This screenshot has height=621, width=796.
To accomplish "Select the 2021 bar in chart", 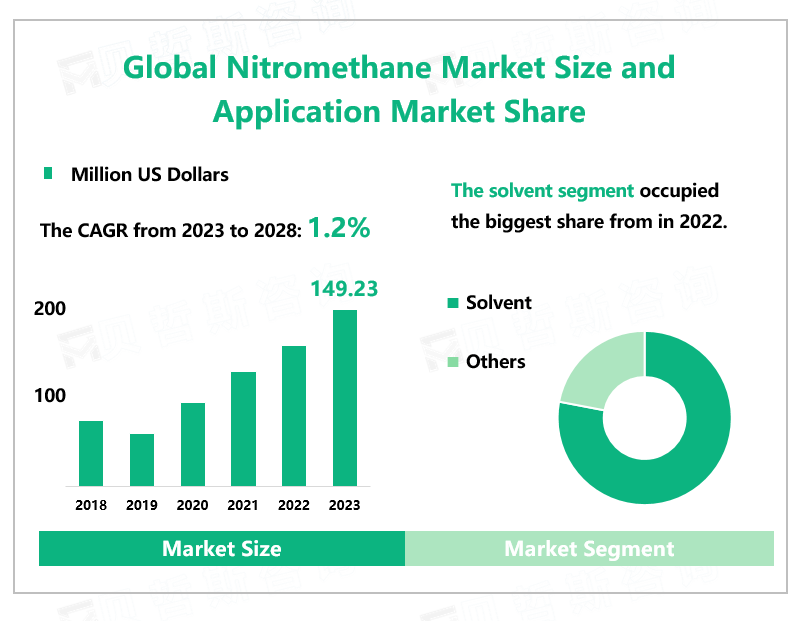I will coord(243,429).
